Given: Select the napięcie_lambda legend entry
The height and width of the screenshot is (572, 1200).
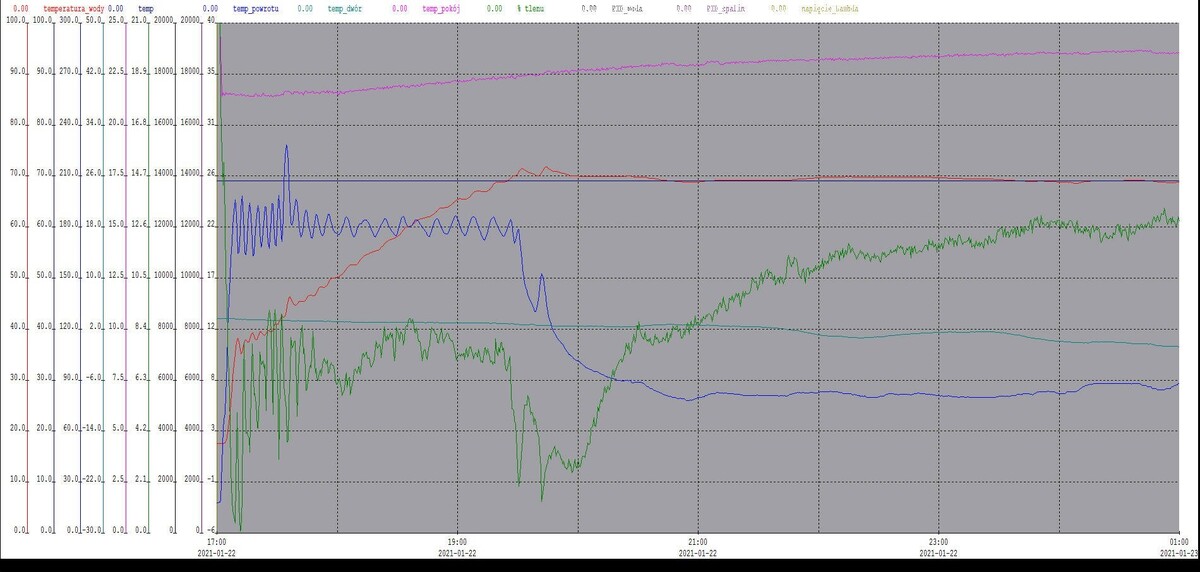Looking at the screenshot, I should click(829, 8).
